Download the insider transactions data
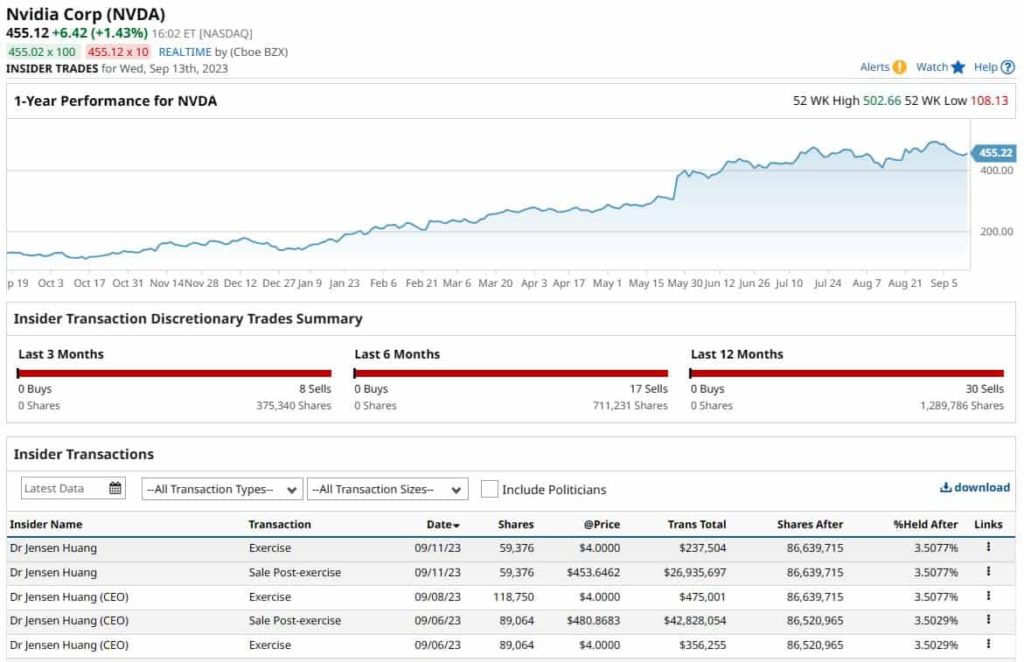Screen dimensions: 1024x662 (975, 487)
